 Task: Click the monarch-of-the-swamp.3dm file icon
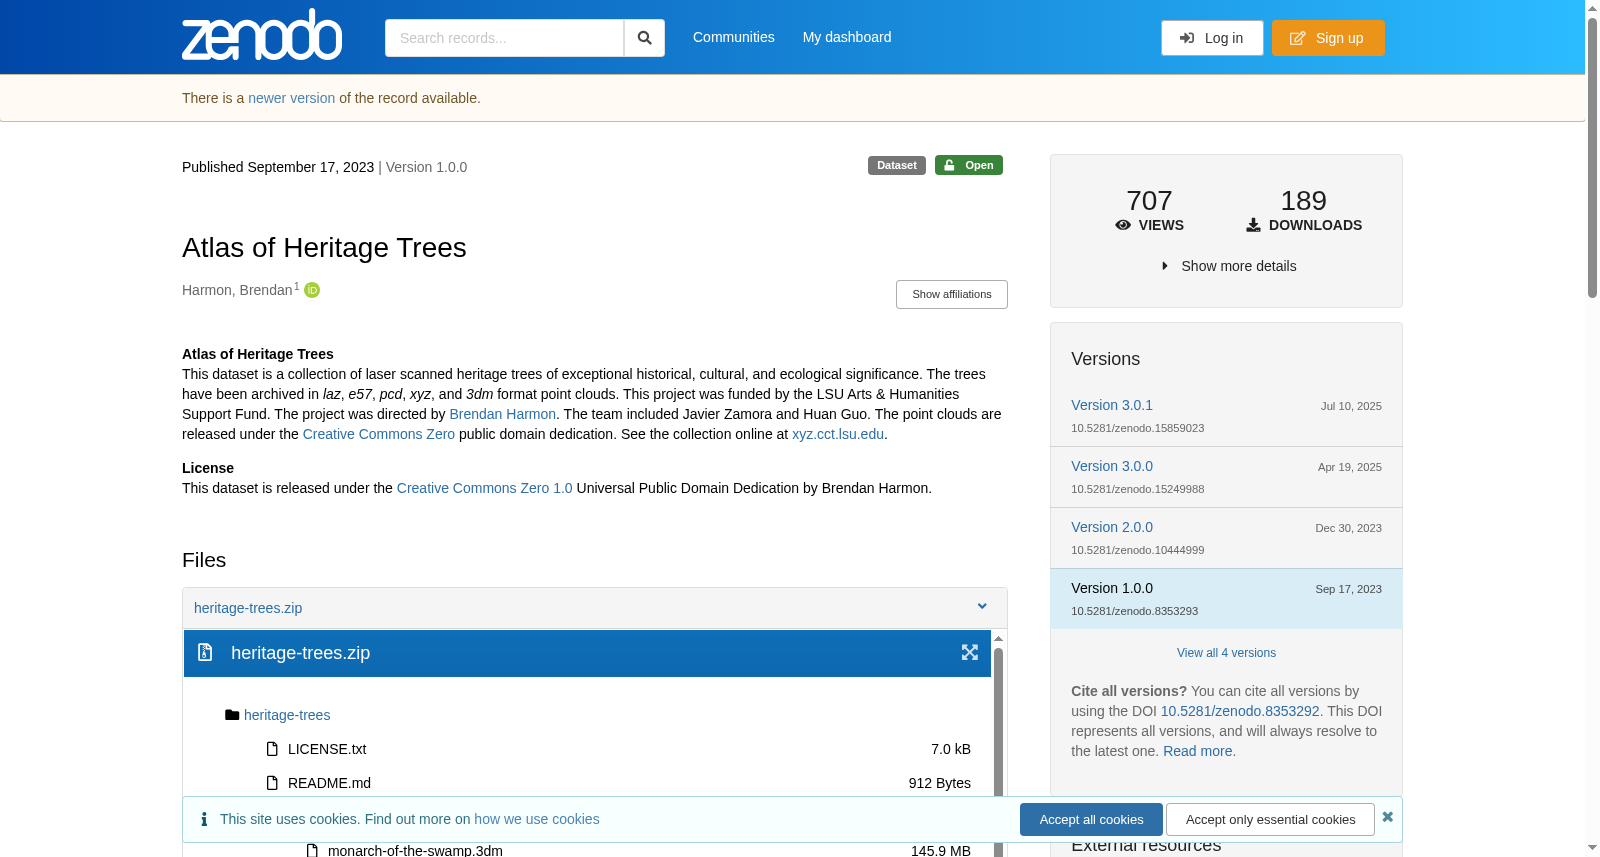[312, 851]
